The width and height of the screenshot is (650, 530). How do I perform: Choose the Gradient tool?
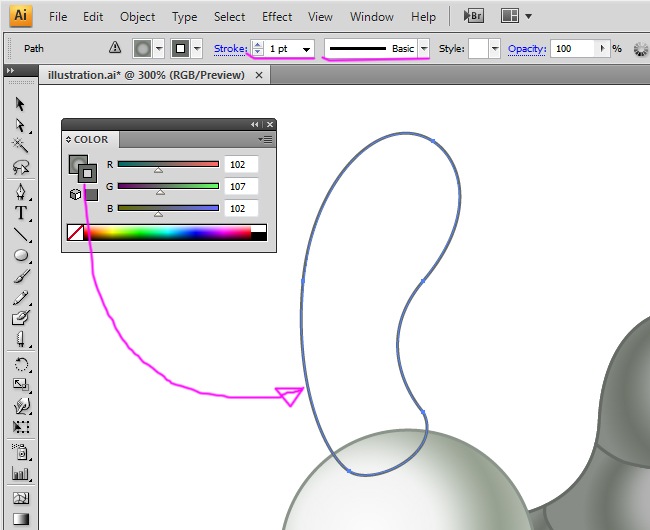click(21, 519)
